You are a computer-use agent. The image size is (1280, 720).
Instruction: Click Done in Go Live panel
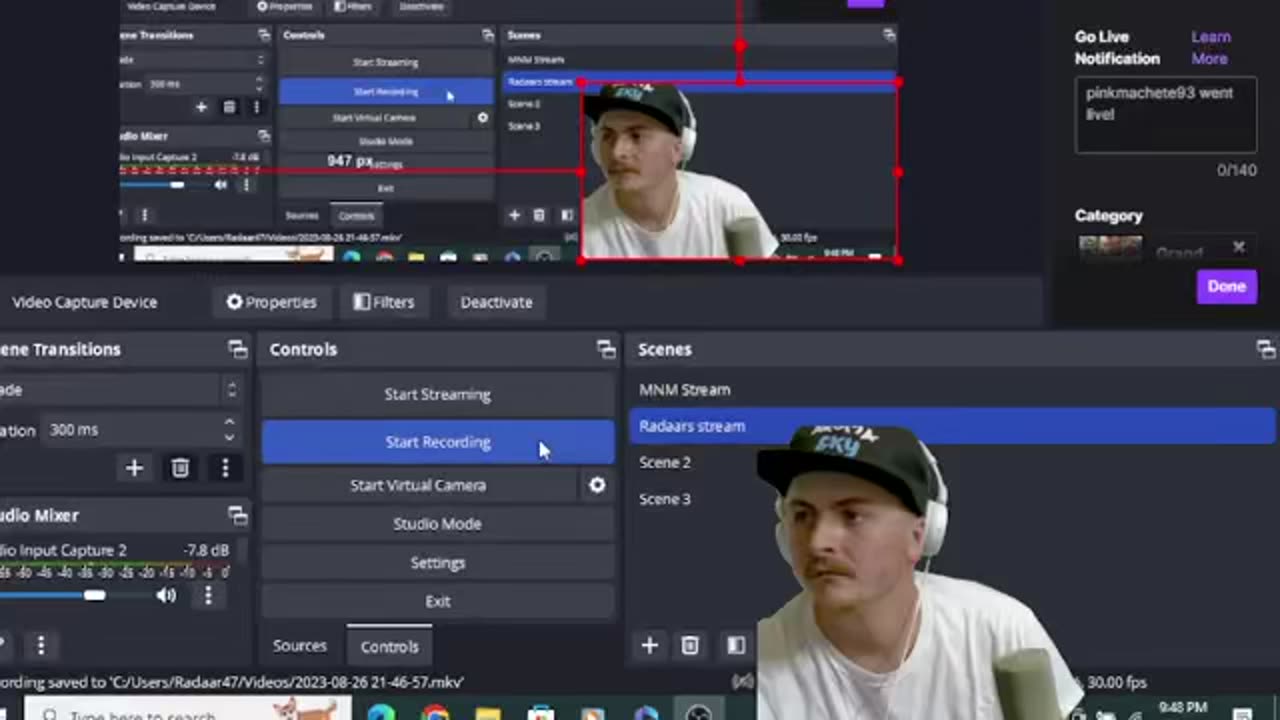(1226, 286)
